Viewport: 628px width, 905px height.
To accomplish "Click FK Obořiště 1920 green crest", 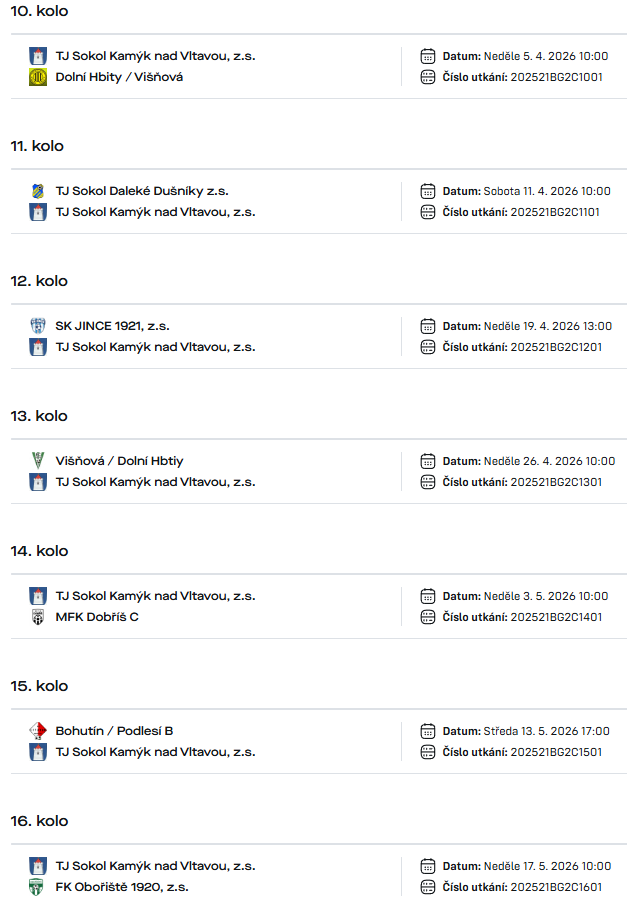I will point(38,887).
